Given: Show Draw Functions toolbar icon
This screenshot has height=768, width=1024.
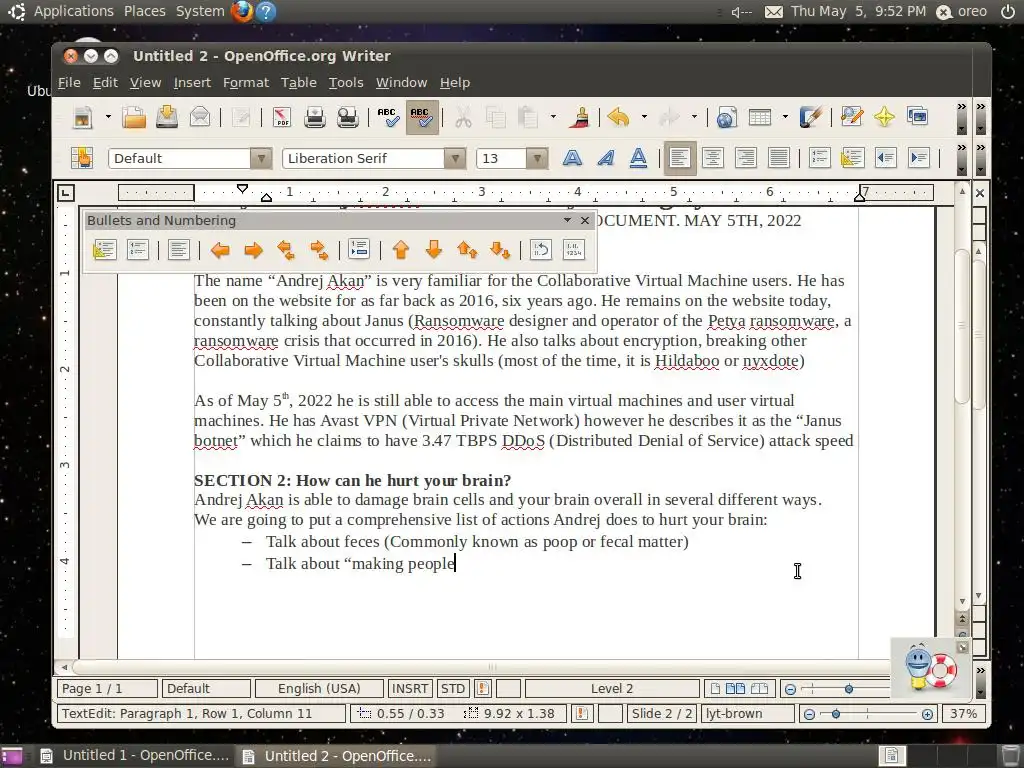Looking at the screenshot, I should 810,118.
